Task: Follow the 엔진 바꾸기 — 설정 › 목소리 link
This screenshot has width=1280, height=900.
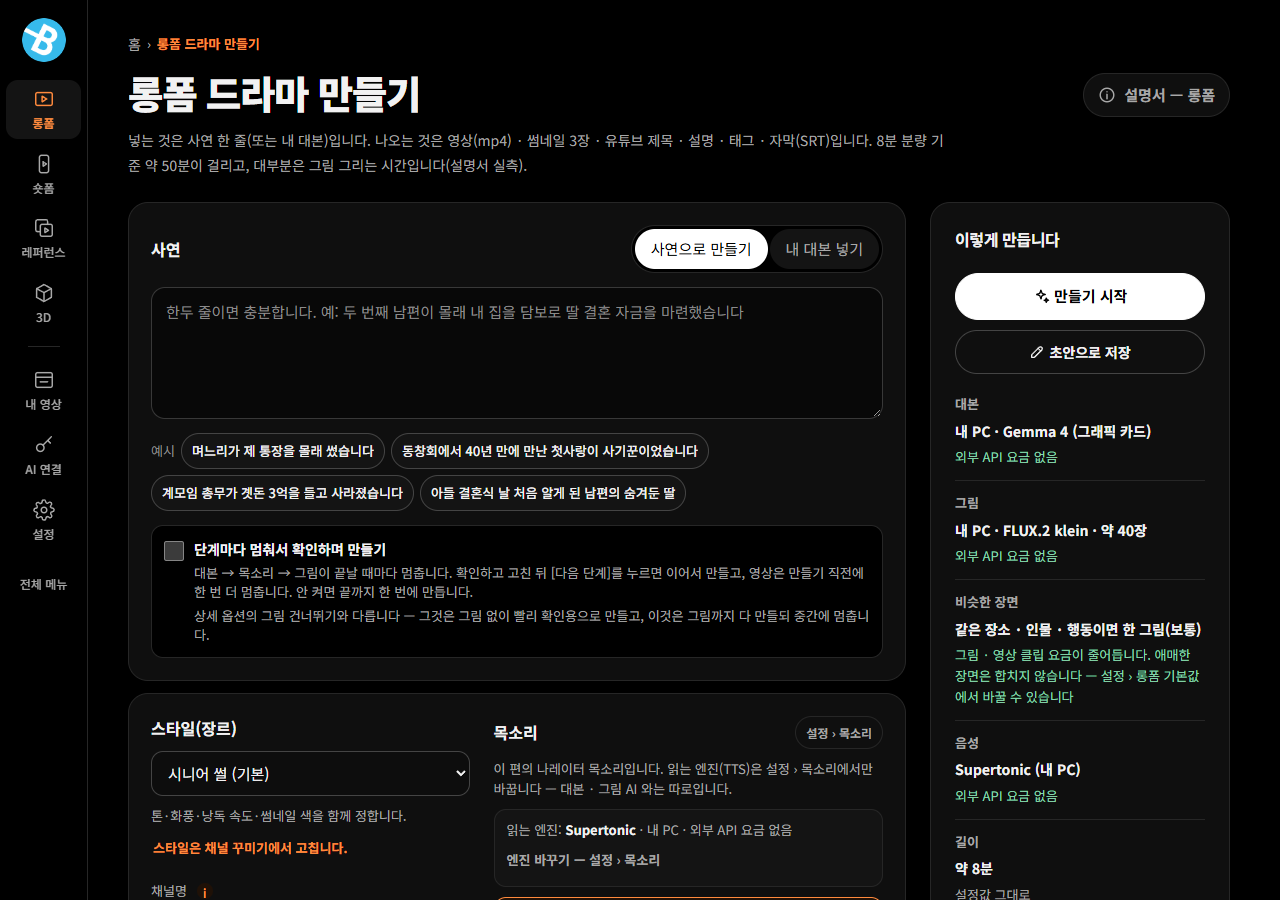Action: [x=583, y=860]
